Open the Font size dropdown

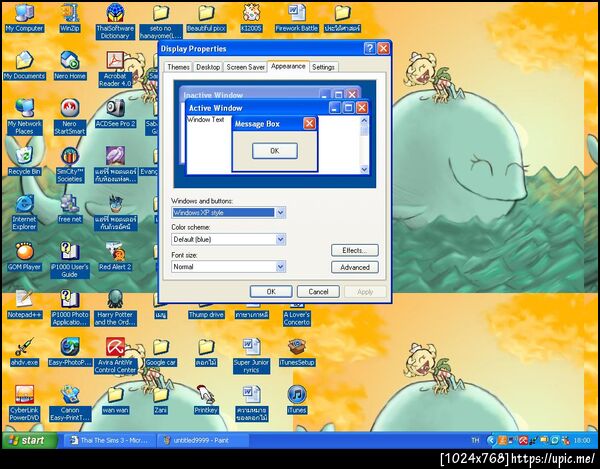[x=280, y=267]
